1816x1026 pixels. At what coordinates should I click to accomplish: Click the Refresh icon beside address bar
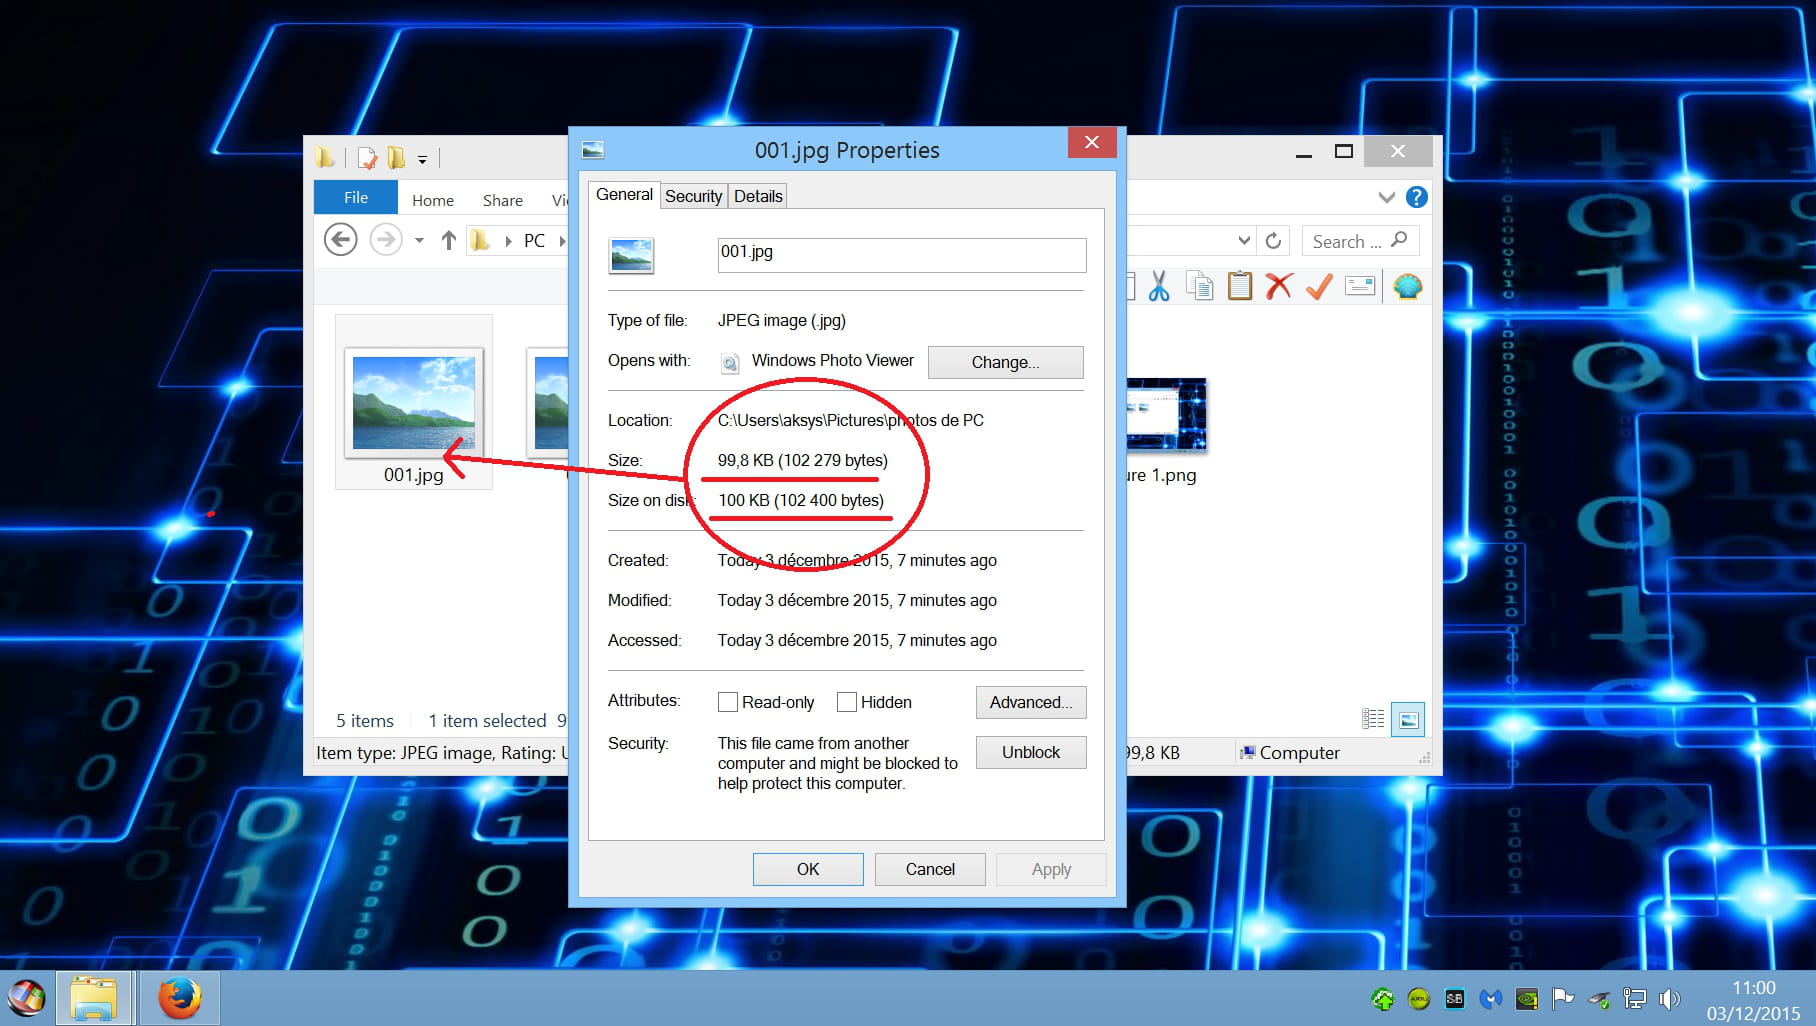pyautogui.click(x=1273, y=241)
